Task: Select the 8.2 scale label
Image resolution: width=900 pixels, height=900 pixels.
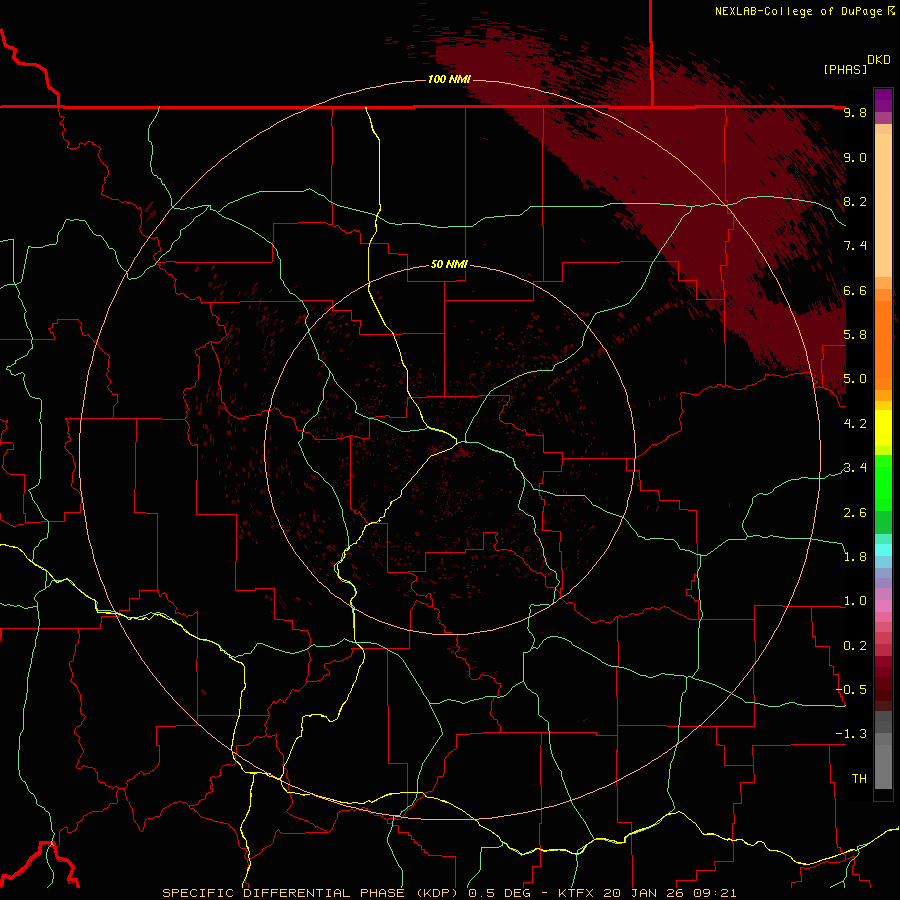Action: [855, 201]
